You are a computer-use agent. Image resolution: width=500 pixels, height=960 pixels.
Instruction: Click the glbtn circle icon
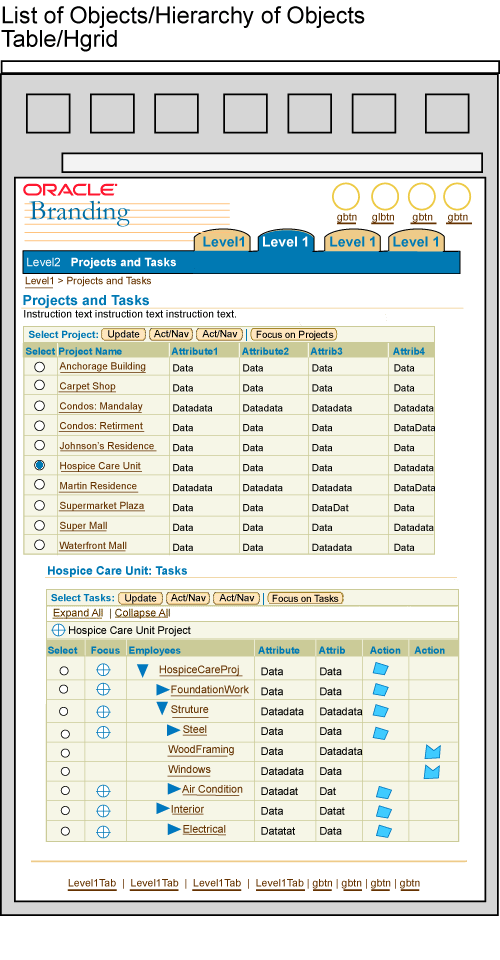[x=385, y=197]
